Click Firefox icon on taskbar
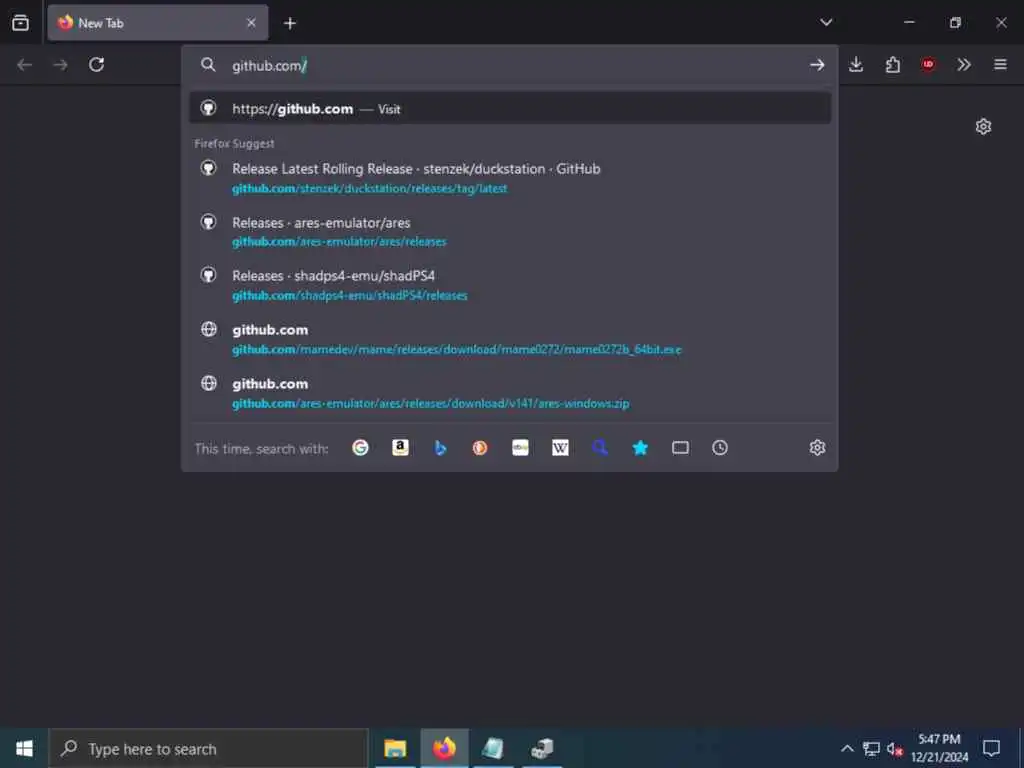 (444, 748)
